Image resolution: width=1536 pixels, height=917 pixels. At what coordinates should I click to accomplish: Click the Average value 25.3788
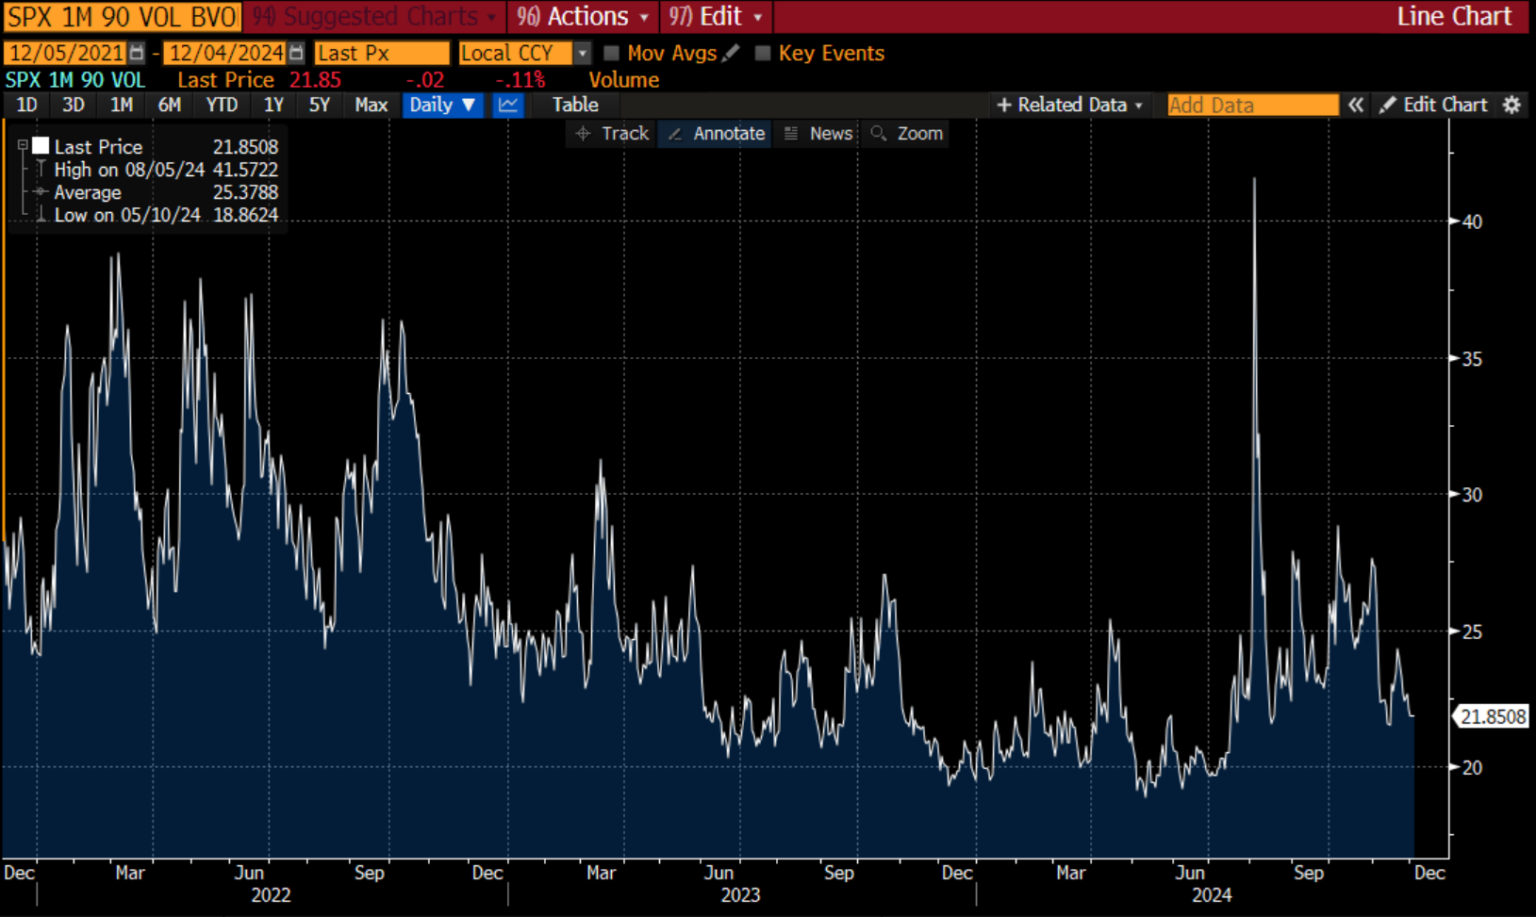coord(245,192)
